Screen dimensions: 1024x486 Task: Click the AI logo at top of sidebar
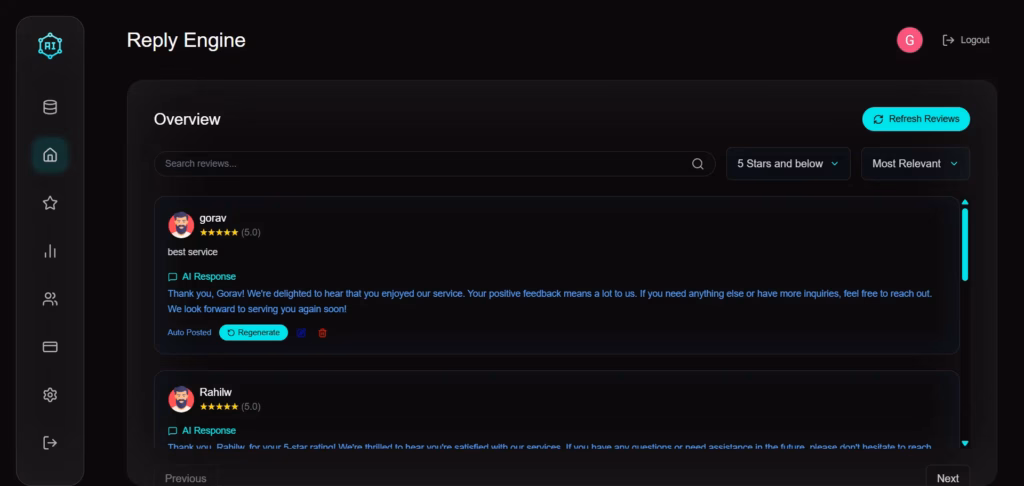click(50, 44)
